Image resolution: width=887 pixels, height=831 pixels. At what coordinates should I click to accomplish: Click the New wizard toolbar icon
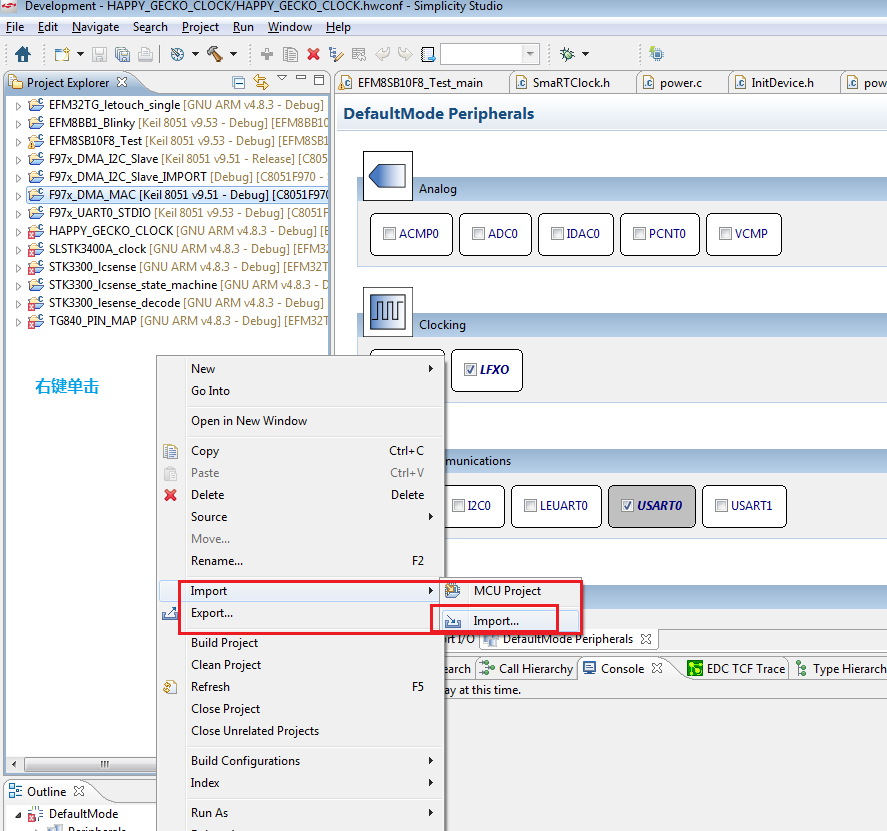62,54
